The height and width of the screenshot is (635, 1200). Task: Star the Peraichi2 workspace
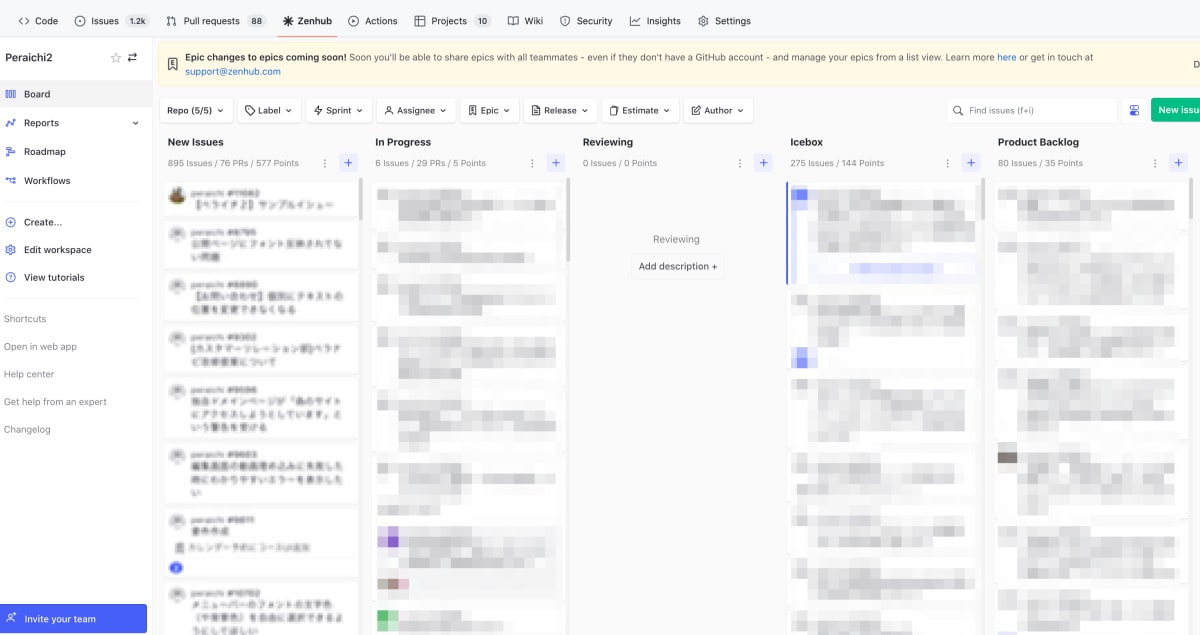(x=115, y=58)
